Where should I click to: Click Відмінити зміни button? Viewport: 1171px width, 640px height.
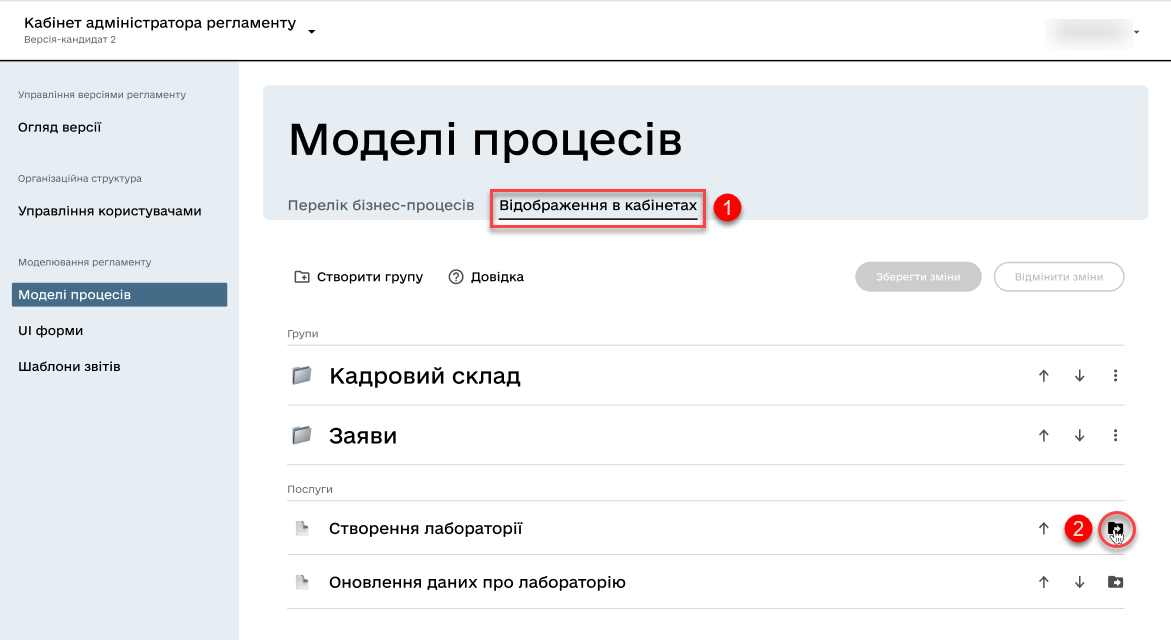[1058, 277]
